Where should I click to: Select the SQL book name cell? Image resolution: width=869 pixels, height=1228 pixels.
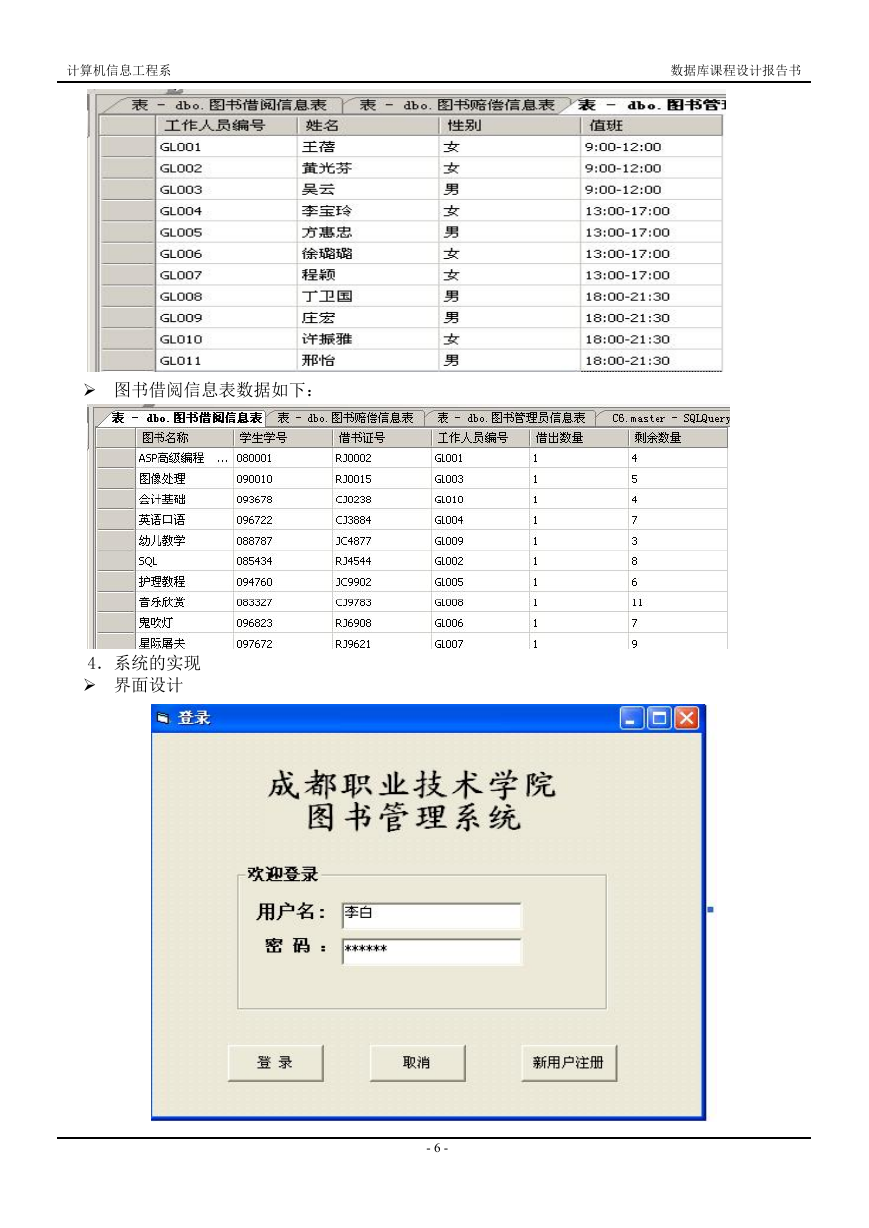tap(183, 561)
